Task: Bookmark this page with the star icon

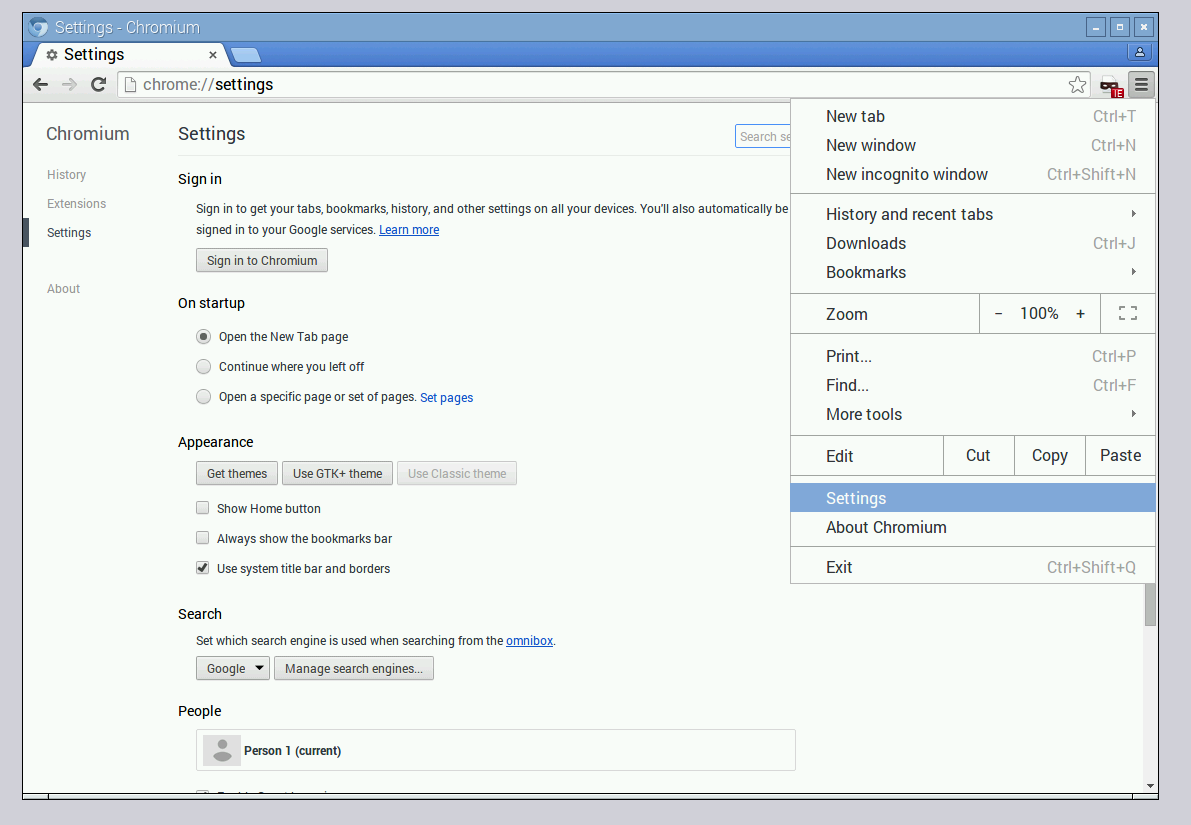Action: tap(1077, 85)
